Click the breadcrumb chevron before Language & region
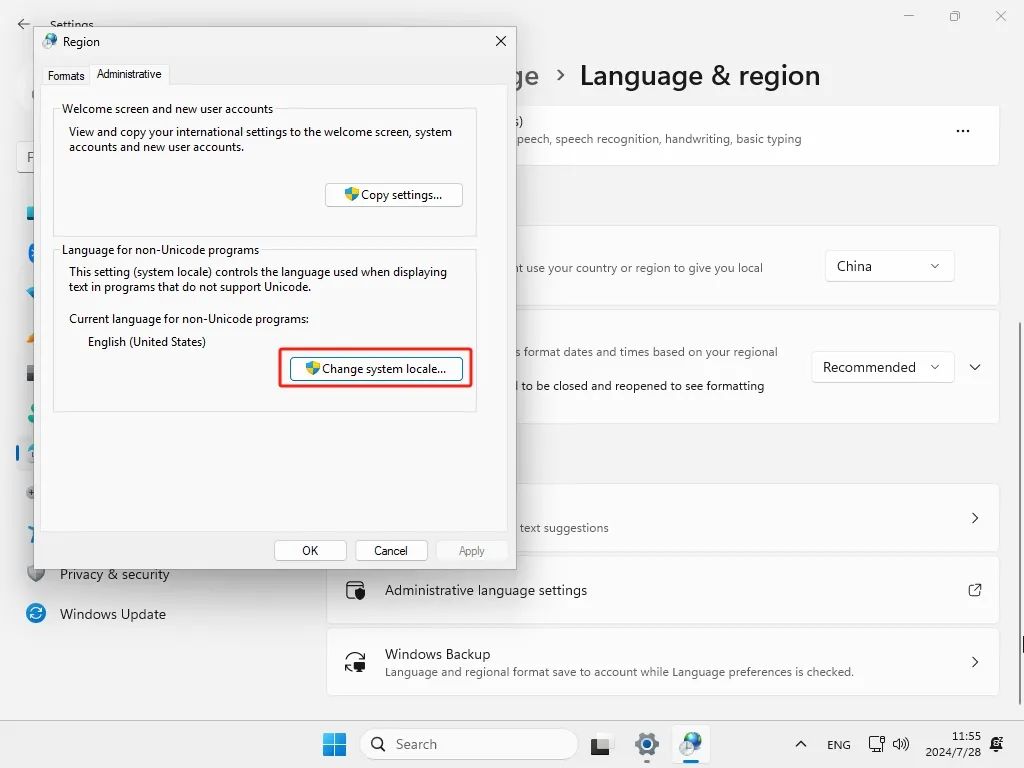1024x768 pixels. click(x=560, y=75)
